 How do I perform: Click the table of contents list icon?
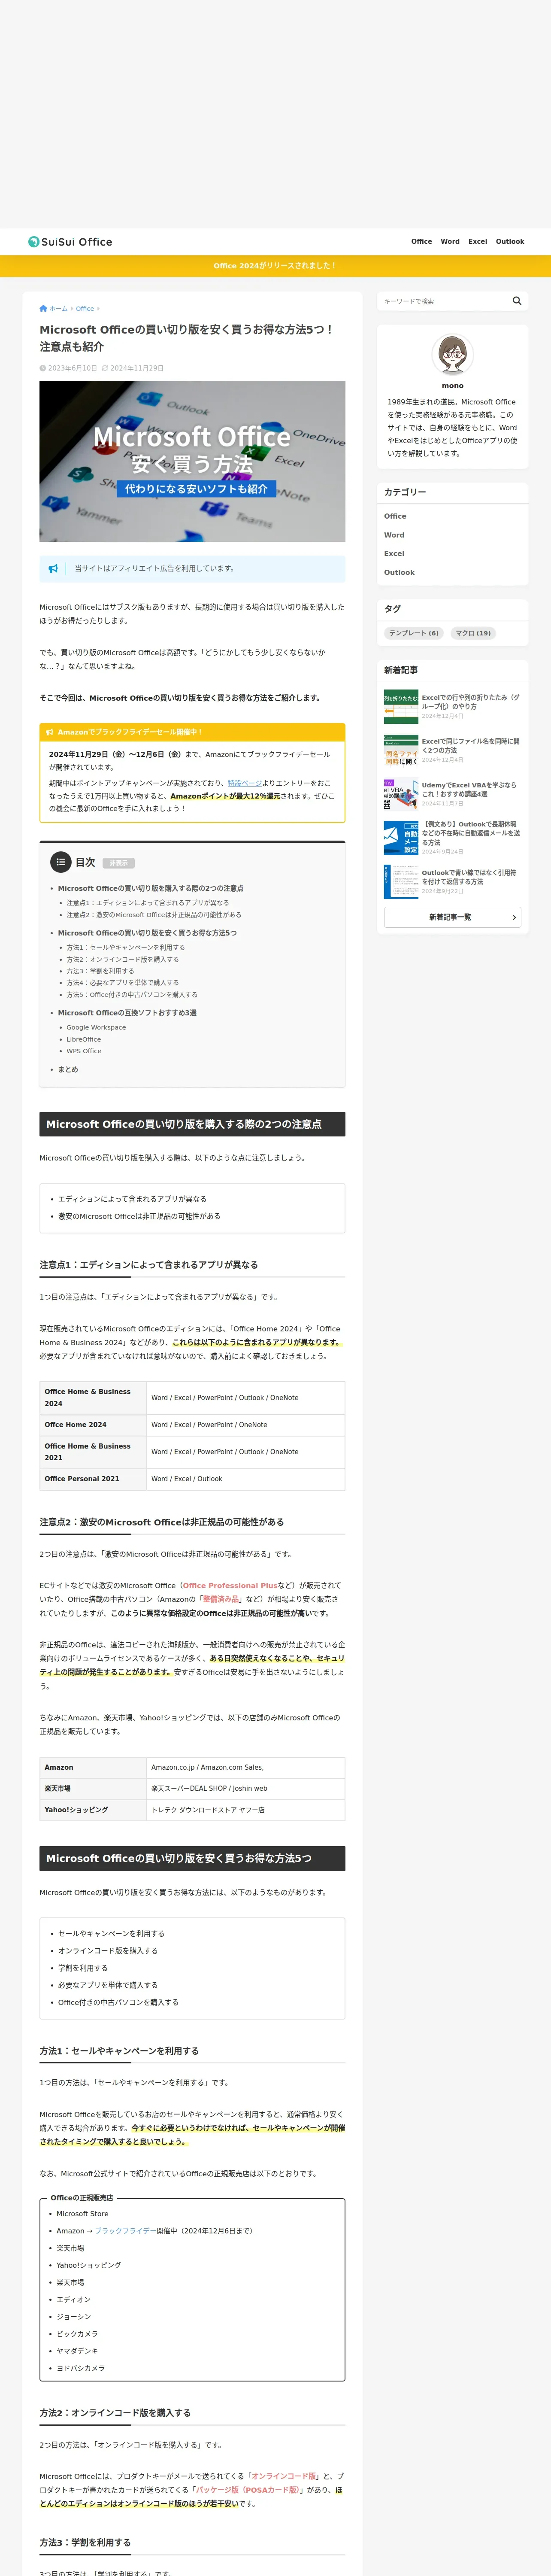pos(61,862)
